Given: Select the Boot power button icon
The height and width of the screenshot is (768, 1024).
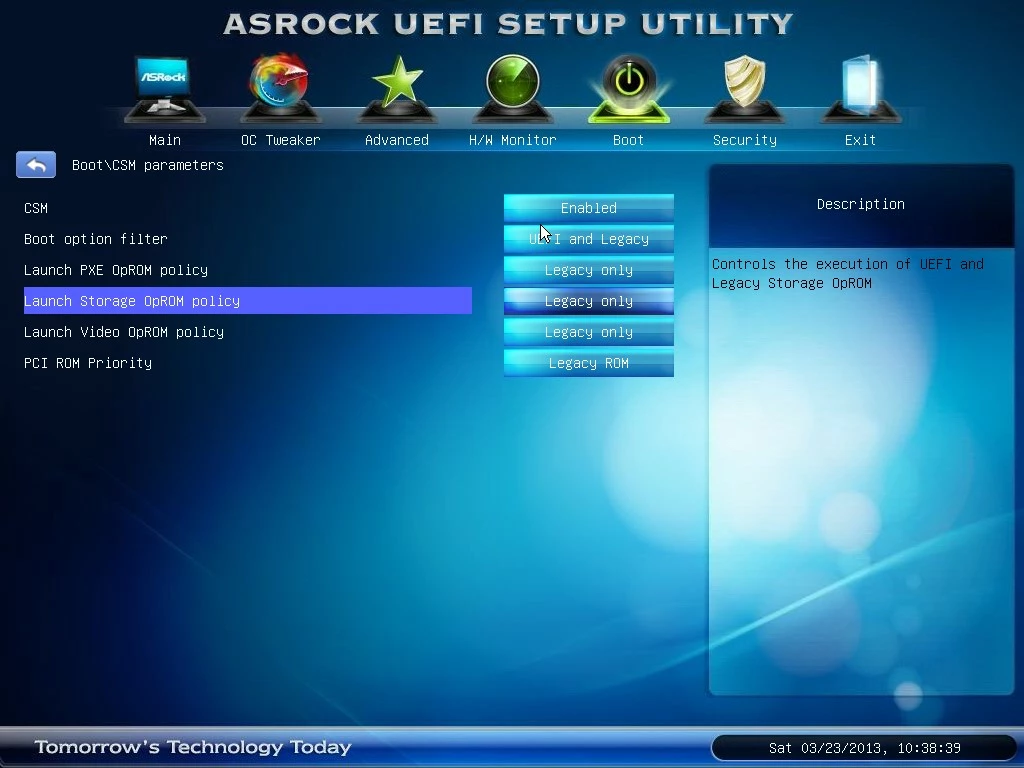Looking at the screenshot, I should (629, 88).
